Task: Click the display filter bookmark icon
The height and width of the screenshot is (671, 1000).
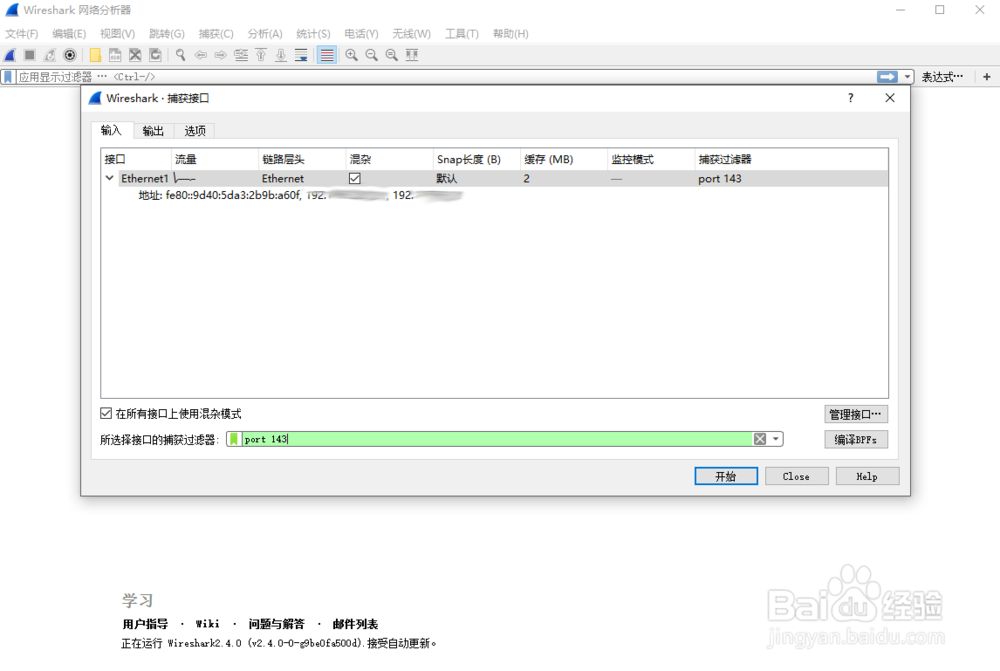Action: [x=8, y=77]
